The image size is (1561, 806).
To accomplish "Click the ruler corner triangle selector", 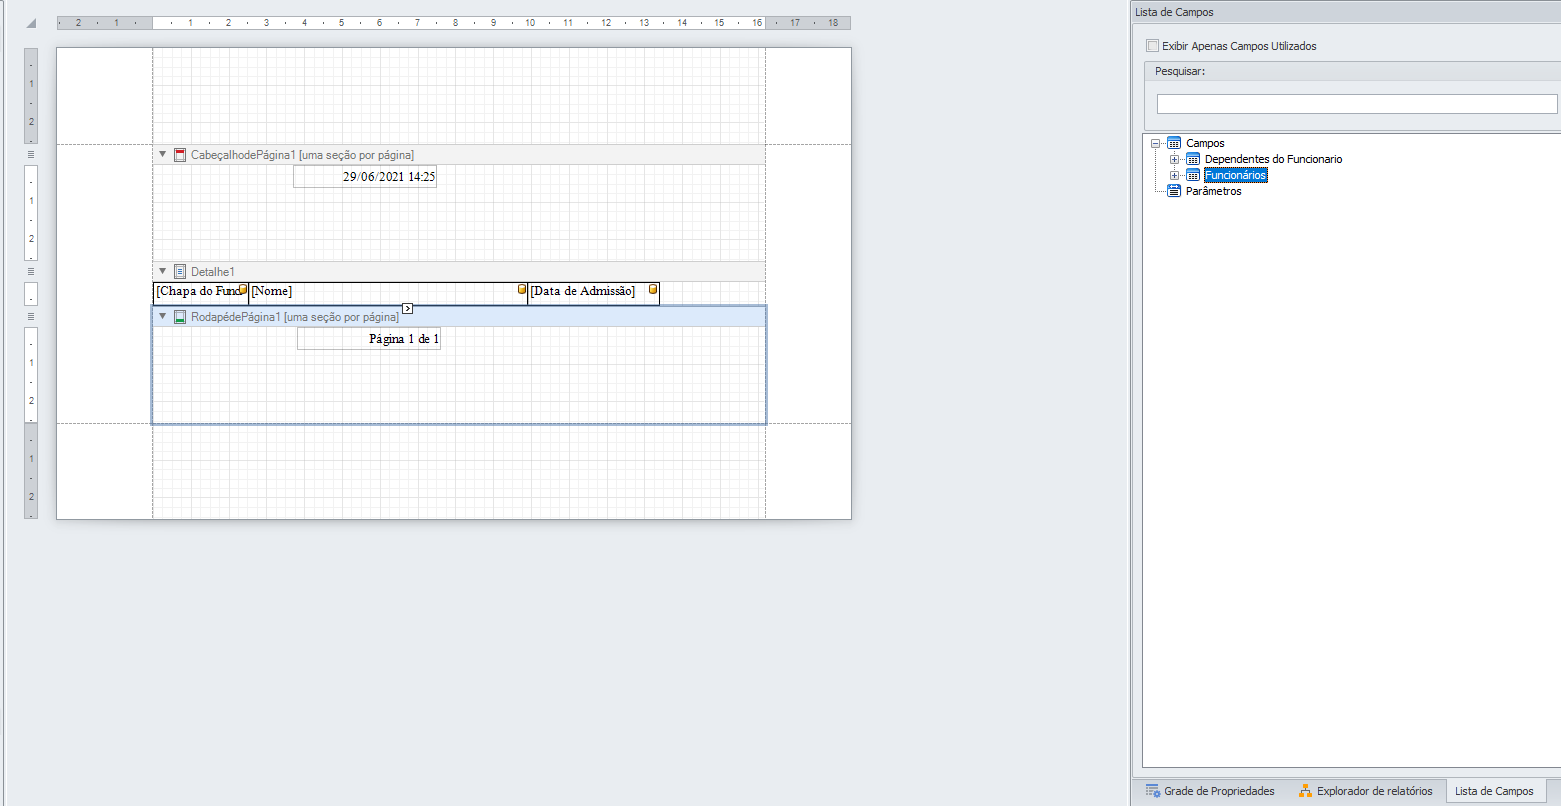I will pyautogui.click(x=31, y=23).
